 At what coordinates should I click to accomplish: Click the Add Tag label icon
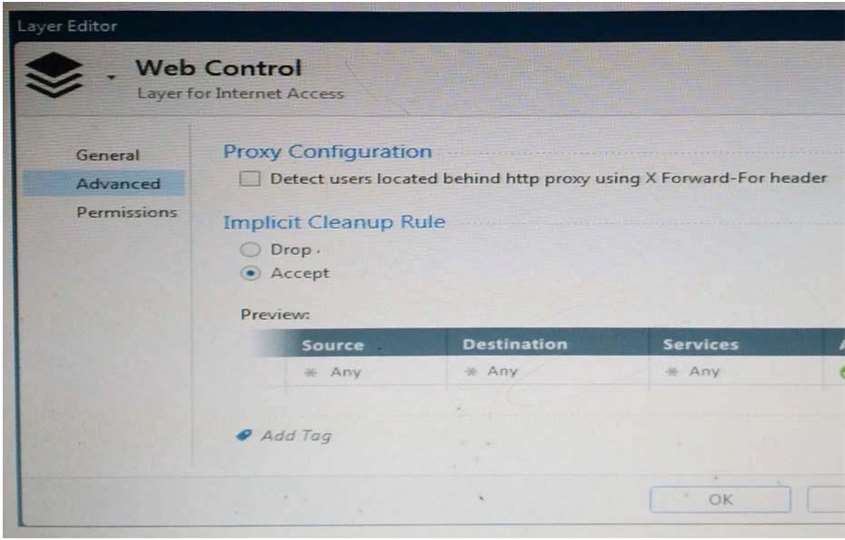click(244, 434)
